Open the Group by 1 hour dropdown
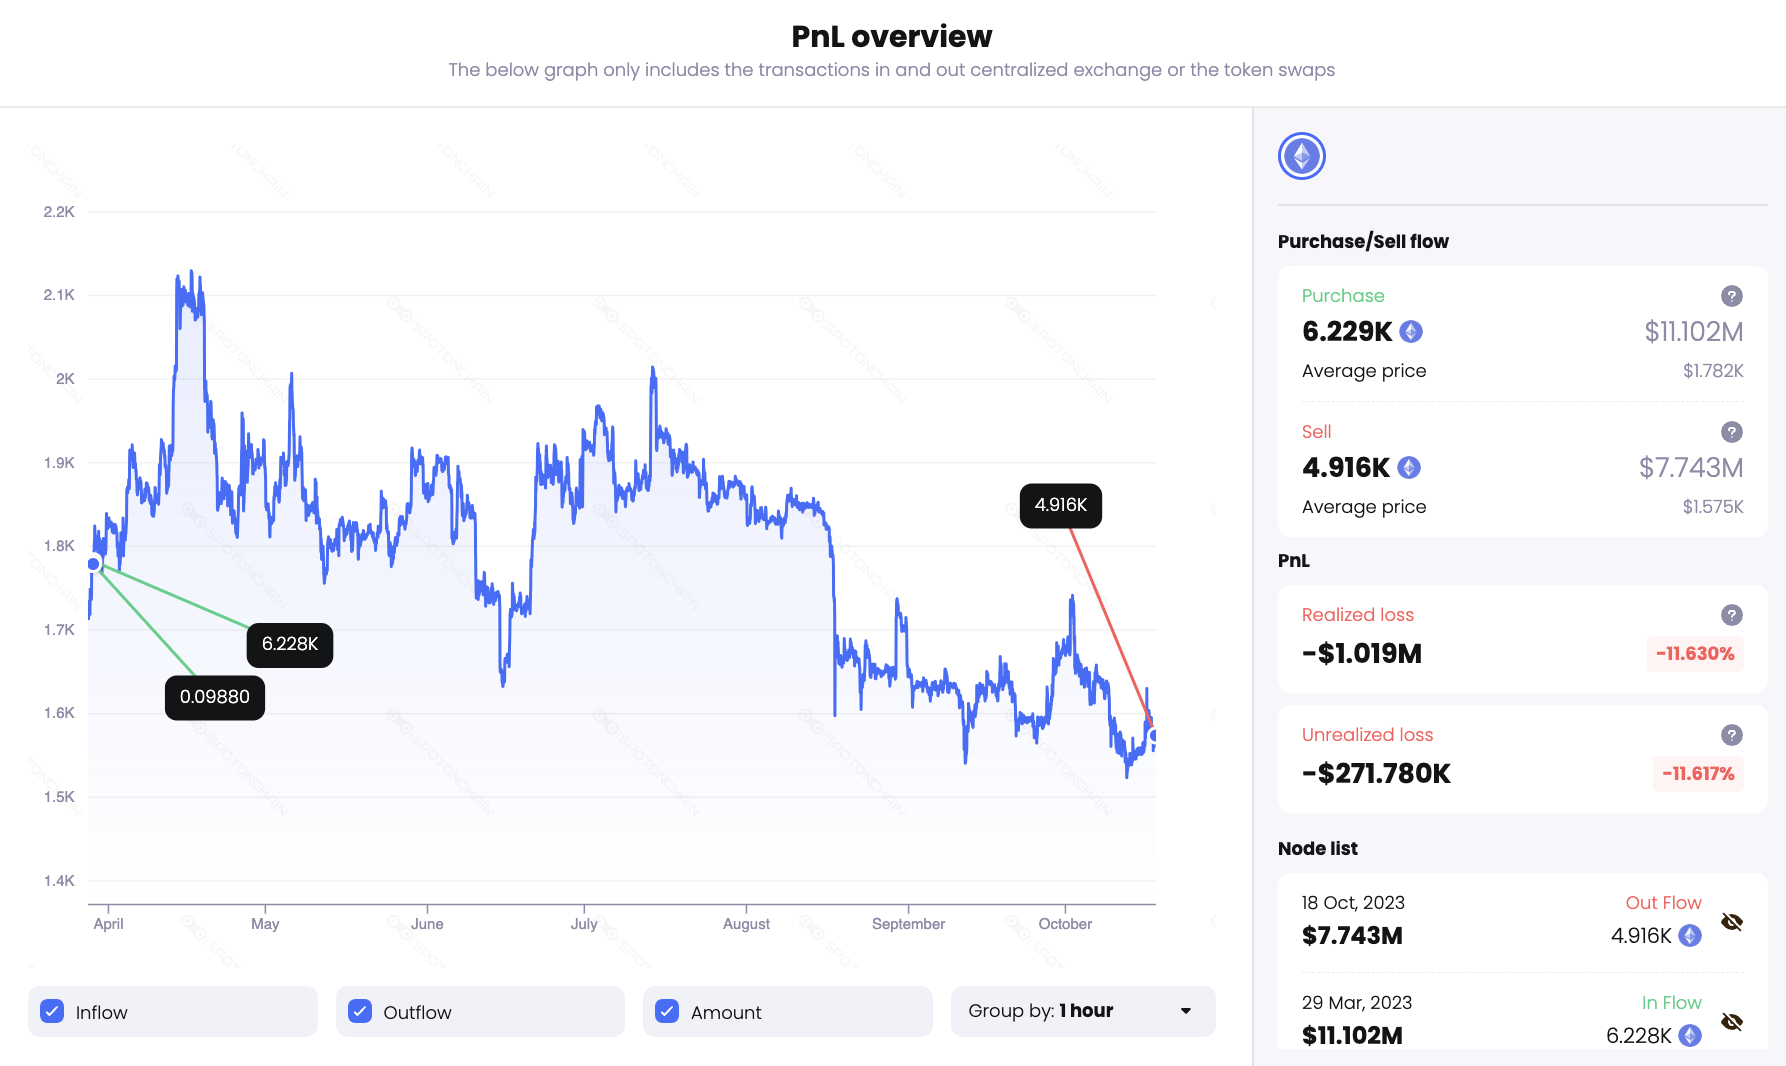Viewport: 1786px width, 1066px height. pyautogui.click(x=1083, y=1011)
